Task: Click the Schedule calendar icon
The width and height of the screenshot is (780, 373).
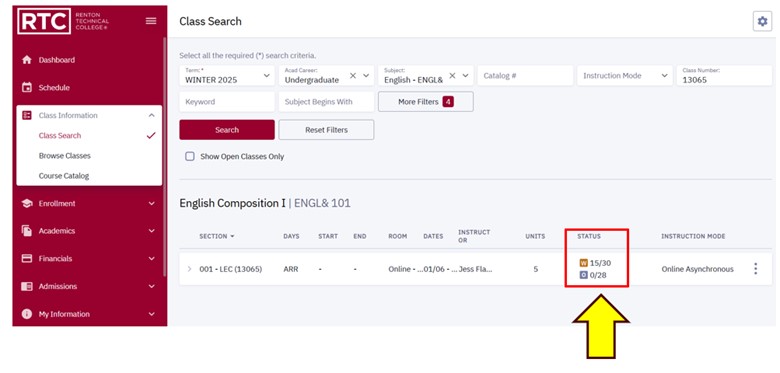Action: click(27, 88)
